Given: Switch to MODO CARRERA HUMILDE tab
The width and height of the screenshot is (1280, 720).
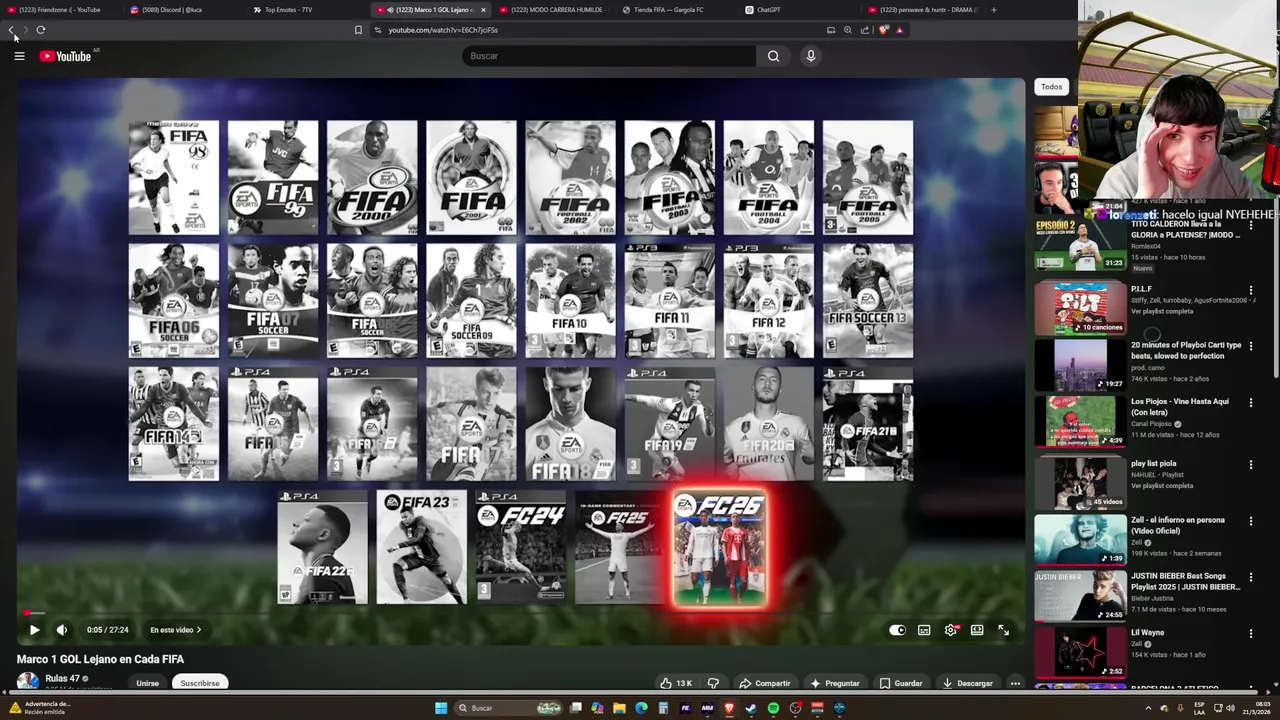Looking at the screenshot, I should coord(552,10).
